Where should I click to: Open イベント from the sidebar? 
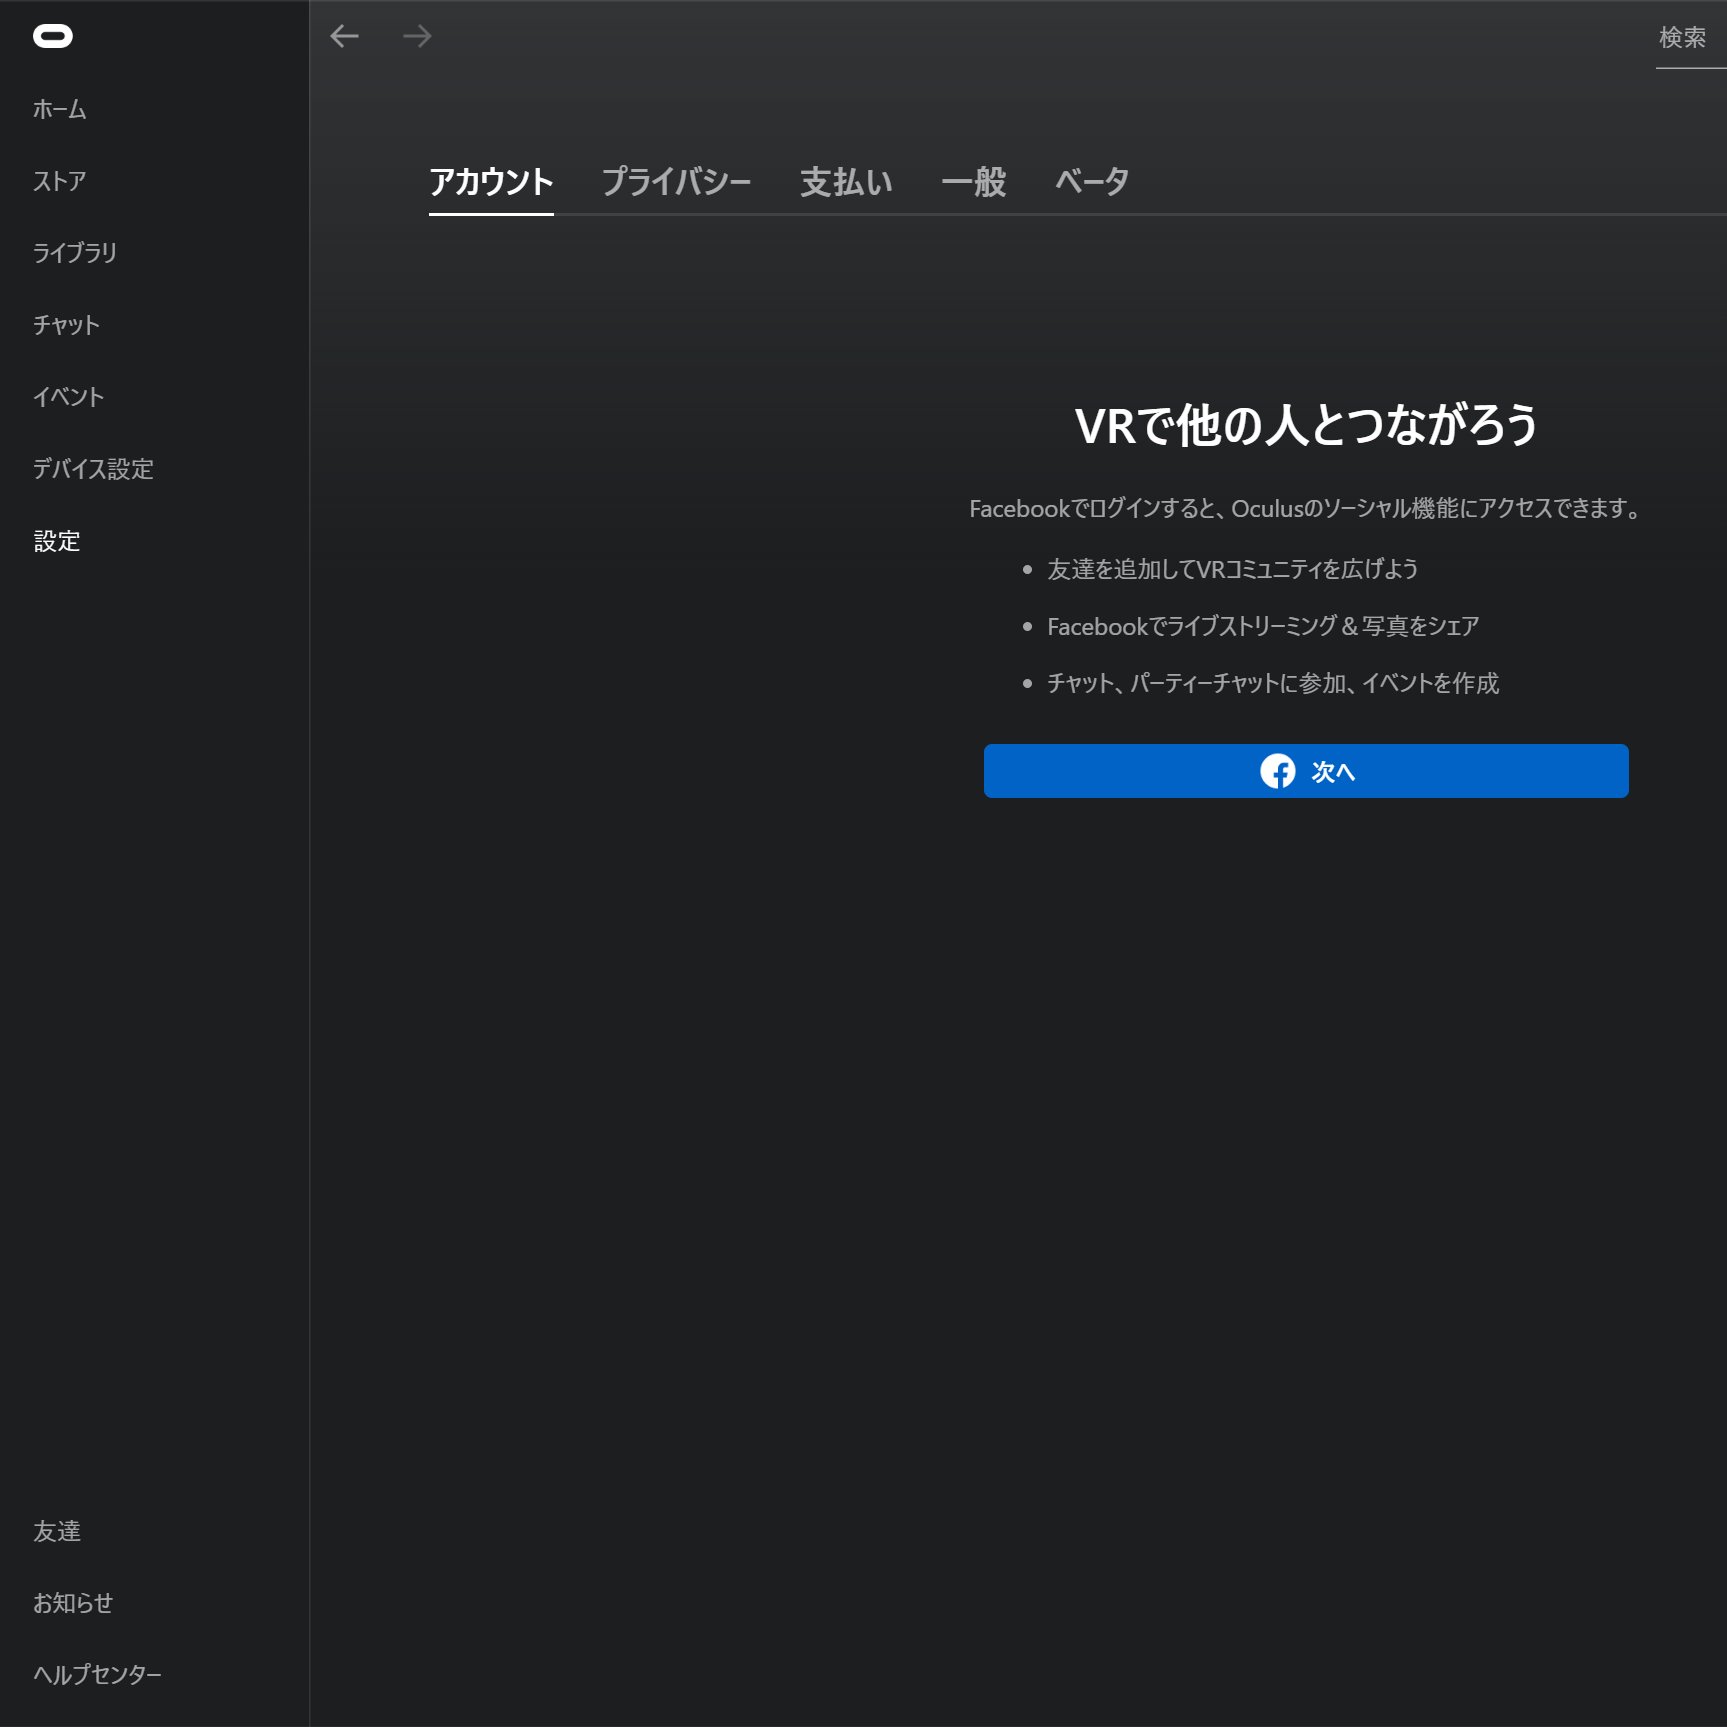[67, 397]
